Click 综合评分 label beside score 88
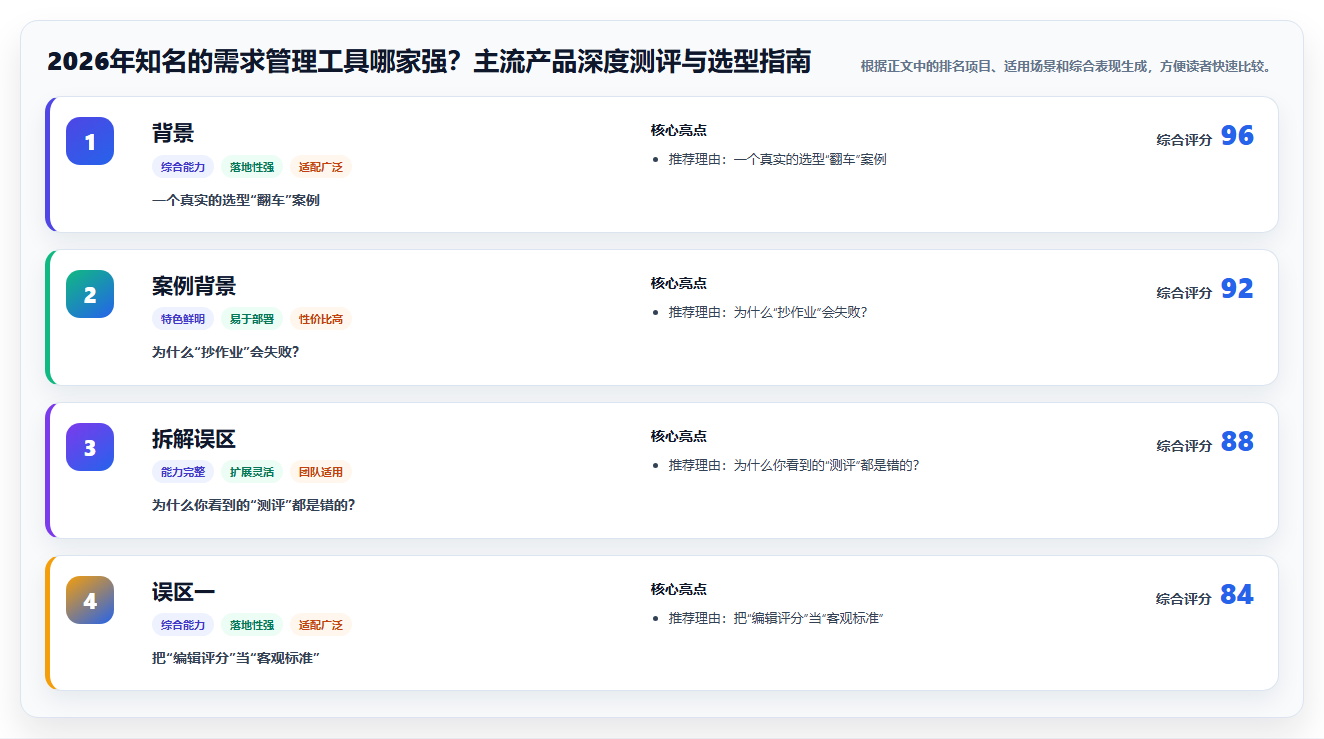Screen dimensions: 1324x739 [x=1184, y=446]
